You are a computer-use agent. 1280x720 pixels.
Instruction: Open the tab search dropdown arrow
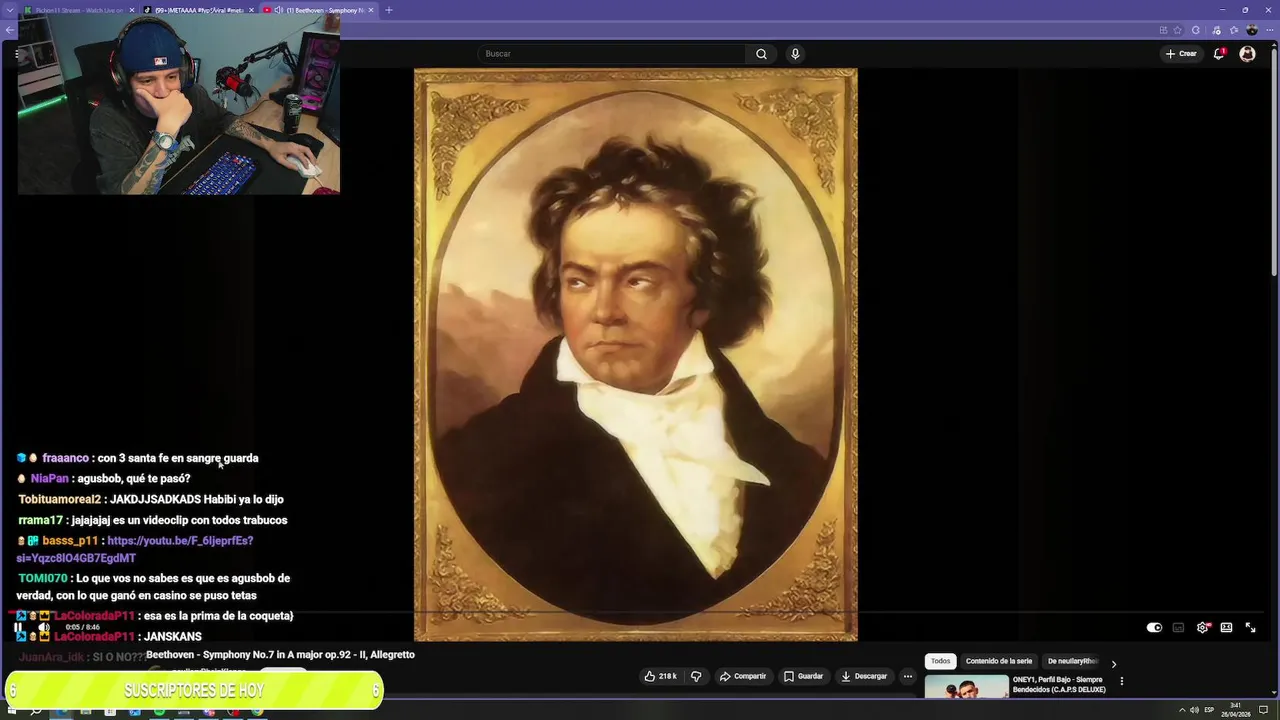pyautogui.click(x=10, y=10)
